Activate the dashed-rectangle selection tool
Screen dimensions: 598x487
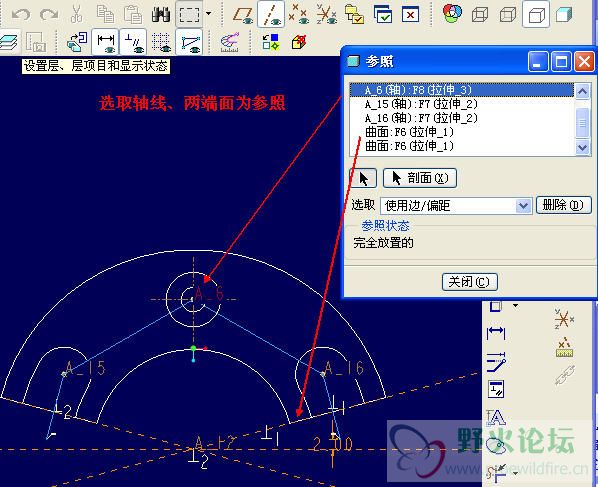click(x=189, y=14)
